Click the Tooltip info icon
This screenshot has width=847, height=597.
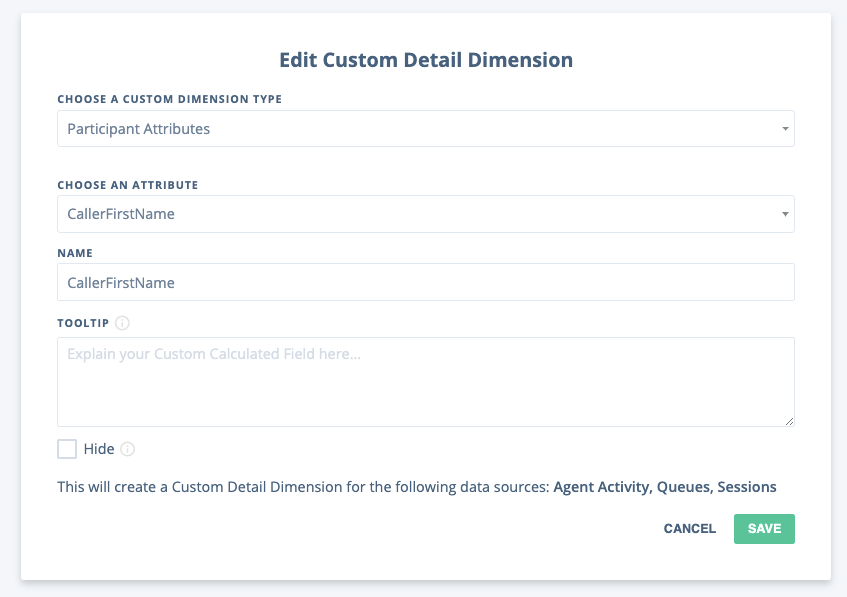[123, 323]
